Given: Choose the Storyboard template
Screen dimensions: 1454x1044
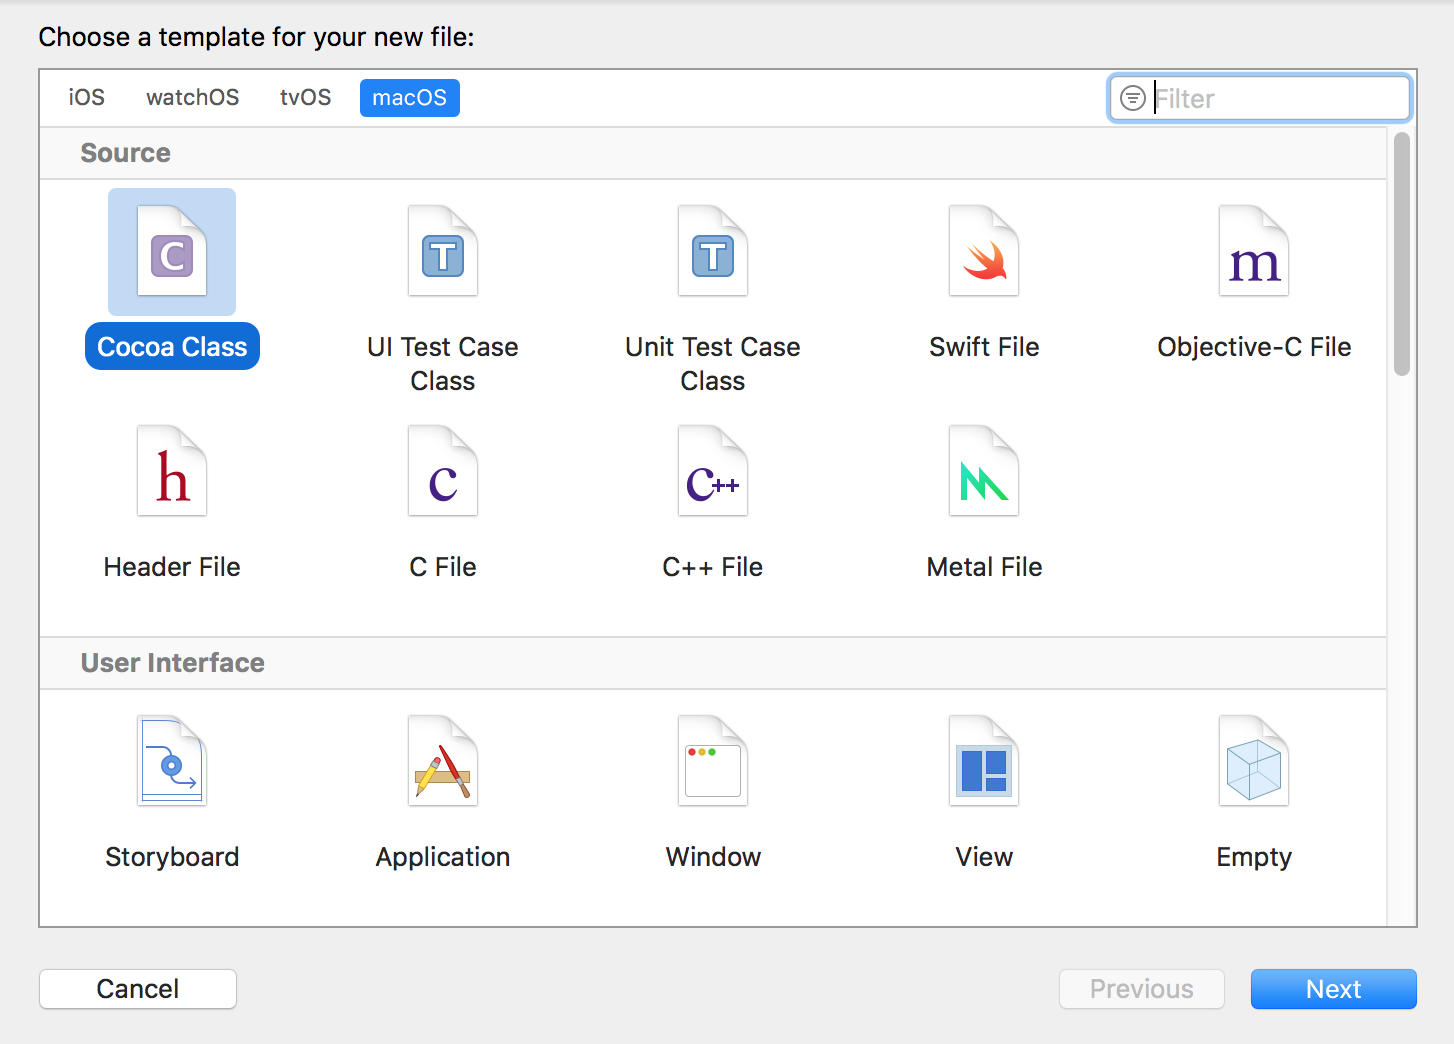Looking at the screenshot, I should [x=172, y=762].
